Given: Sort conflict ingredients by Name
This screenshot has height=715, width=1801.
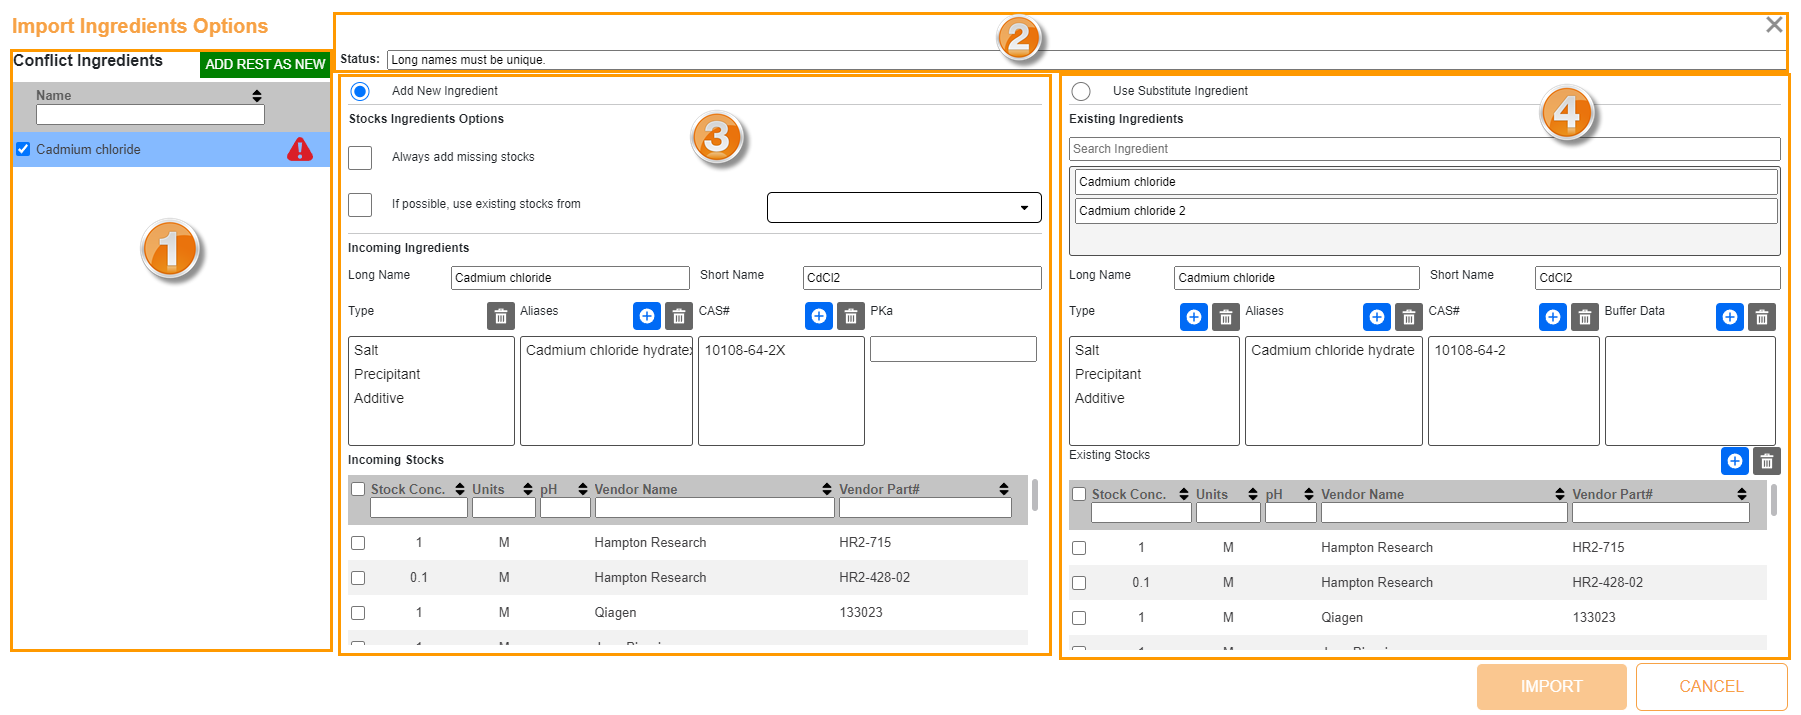Looking at the screenshot, I should [x=257, y=96].
